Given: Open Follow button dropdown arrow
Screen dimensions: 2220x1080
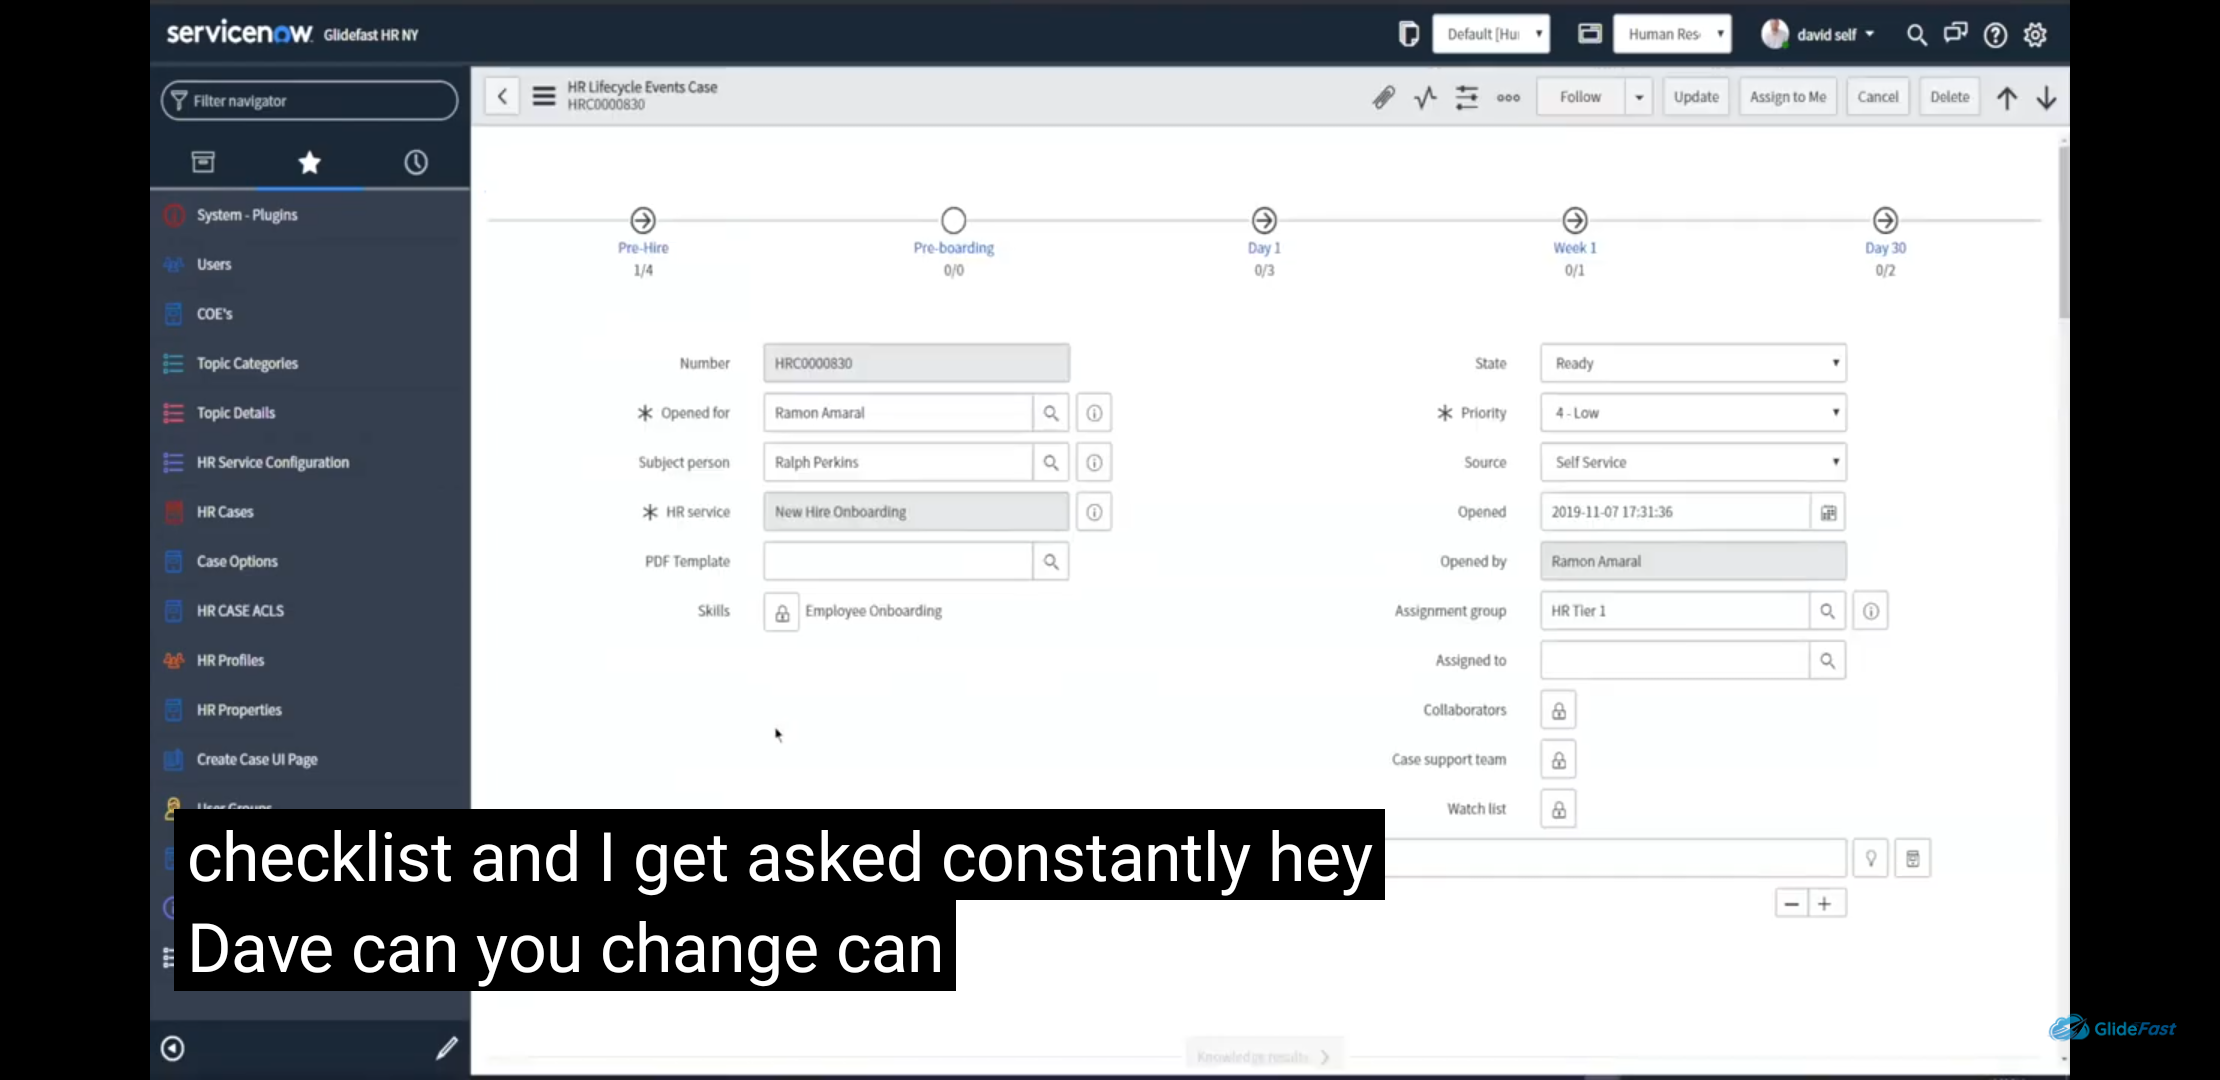Looking at the screenshot, I should pyautogui.click(x=1638, y=97).
